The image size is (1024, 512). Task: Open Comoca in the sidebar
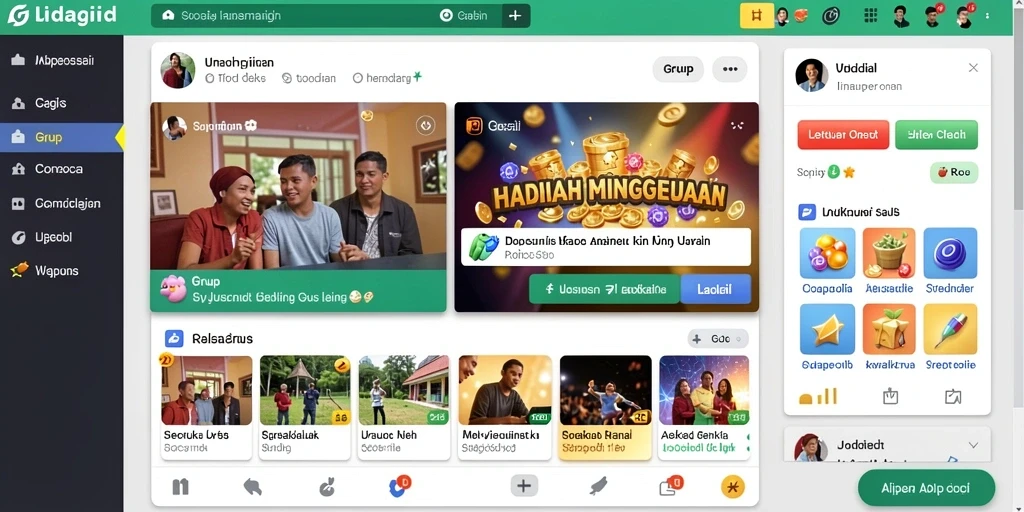(61, 169)
